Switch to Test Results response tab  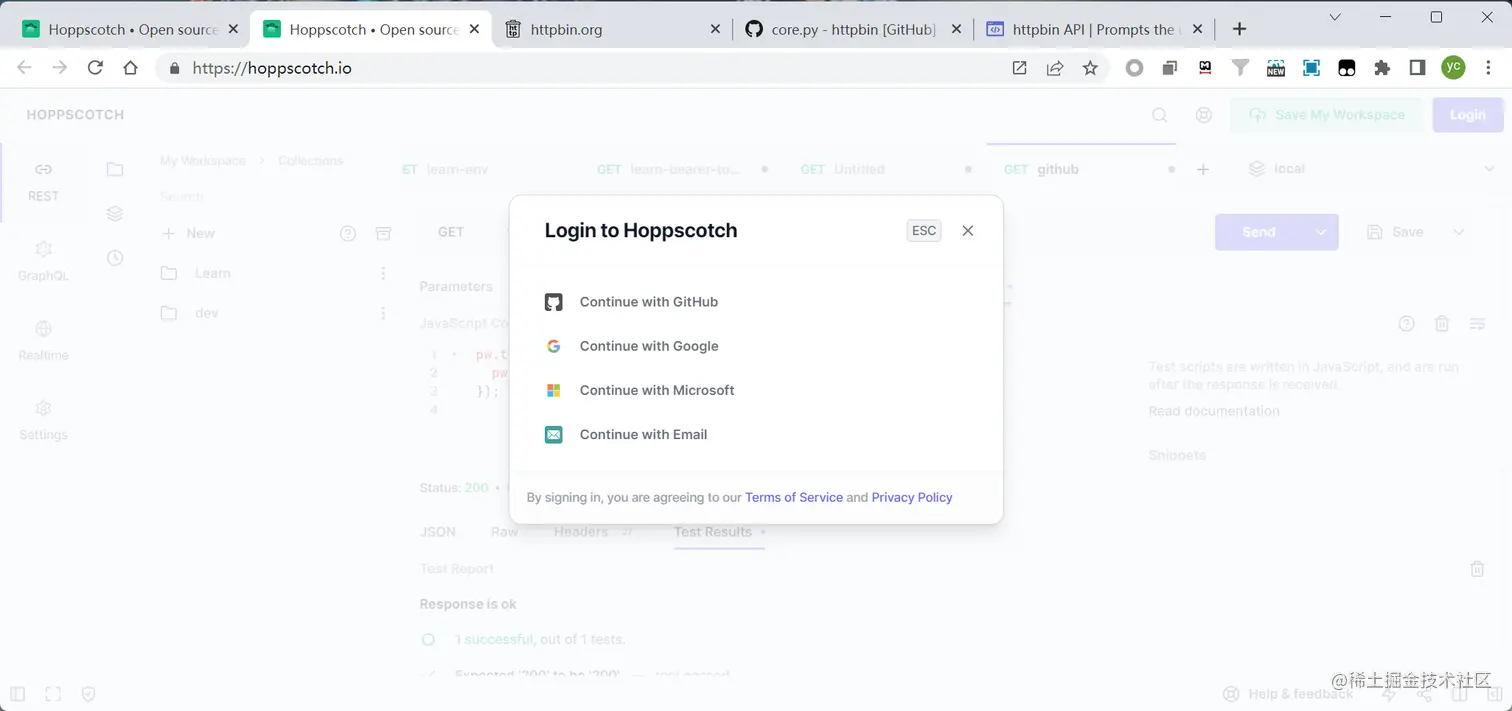point(719,532)
